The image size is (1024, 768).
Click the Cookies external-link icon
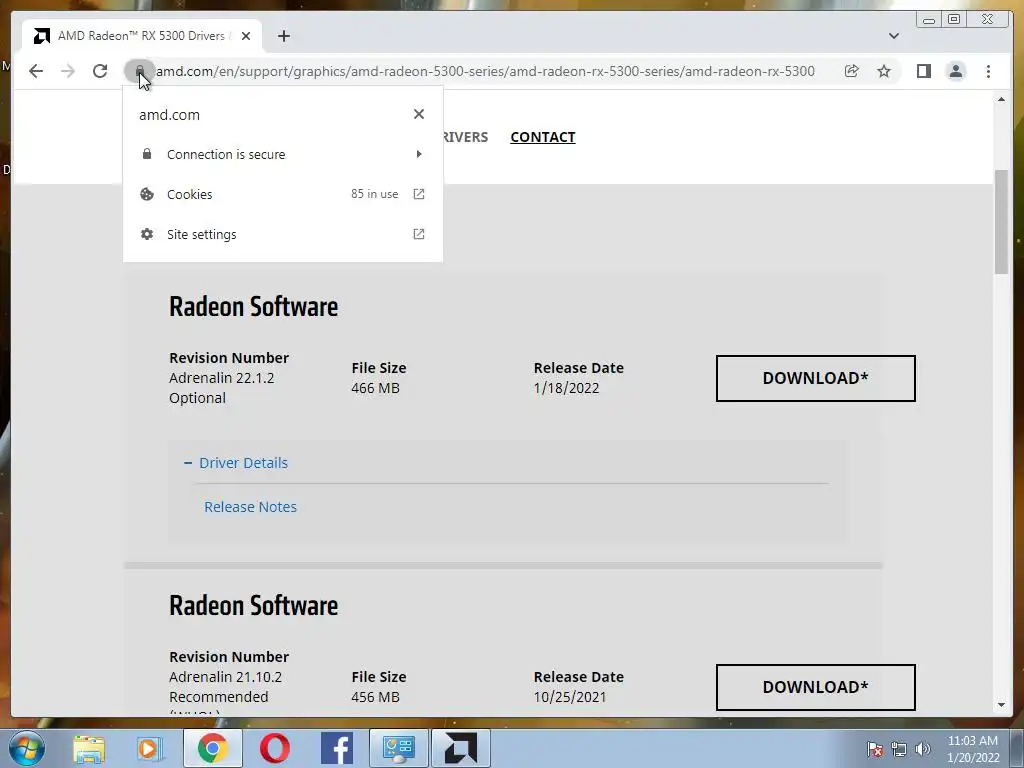(x=419, y=194)
